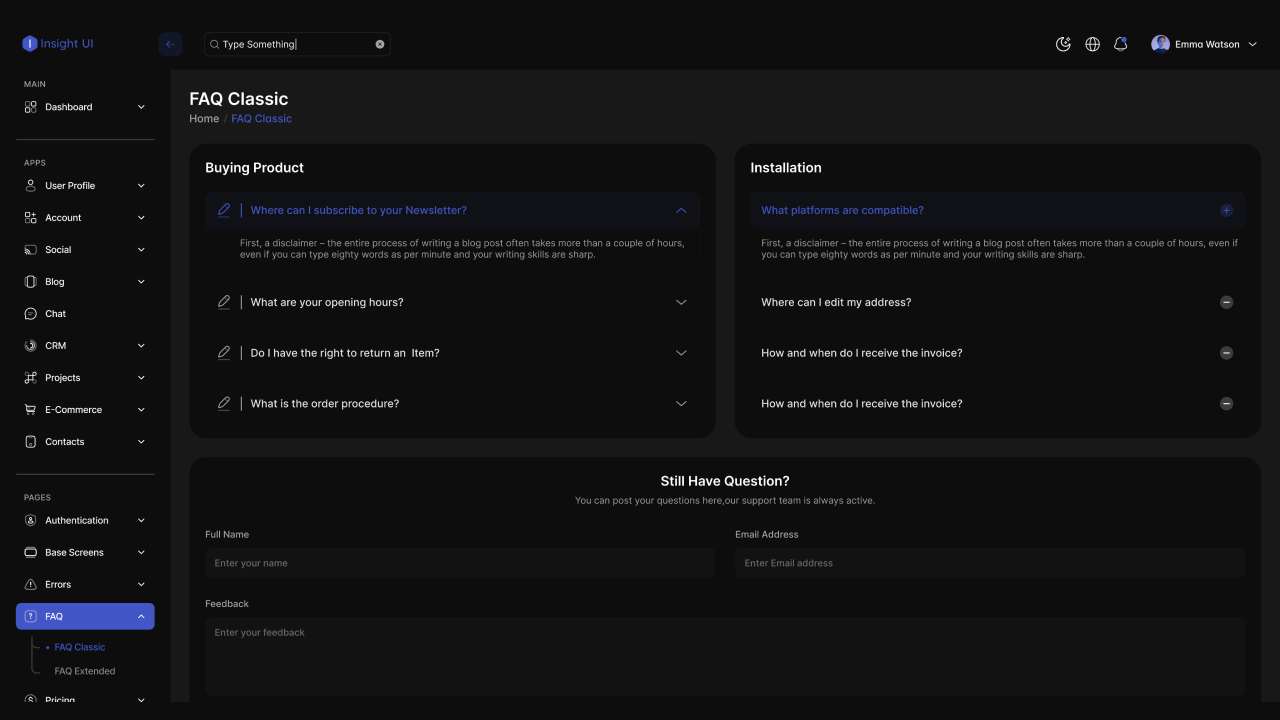This screenshot has width=1280, height=720.
Task: Clear the search field text
Action: tap(380, 44)
